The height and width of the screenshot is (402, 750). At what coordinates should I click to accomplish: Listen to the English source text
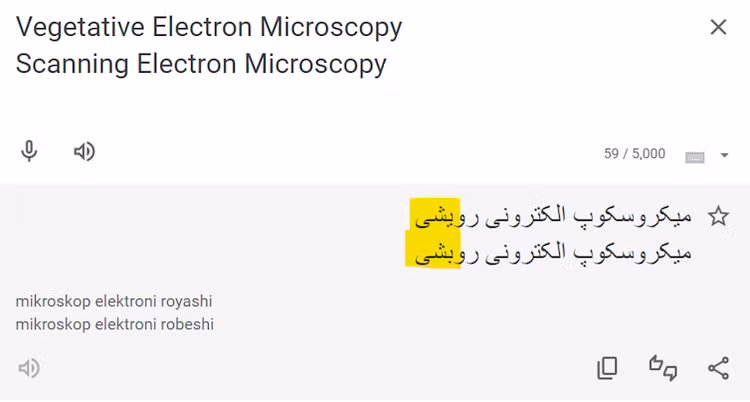pos(85,152)
